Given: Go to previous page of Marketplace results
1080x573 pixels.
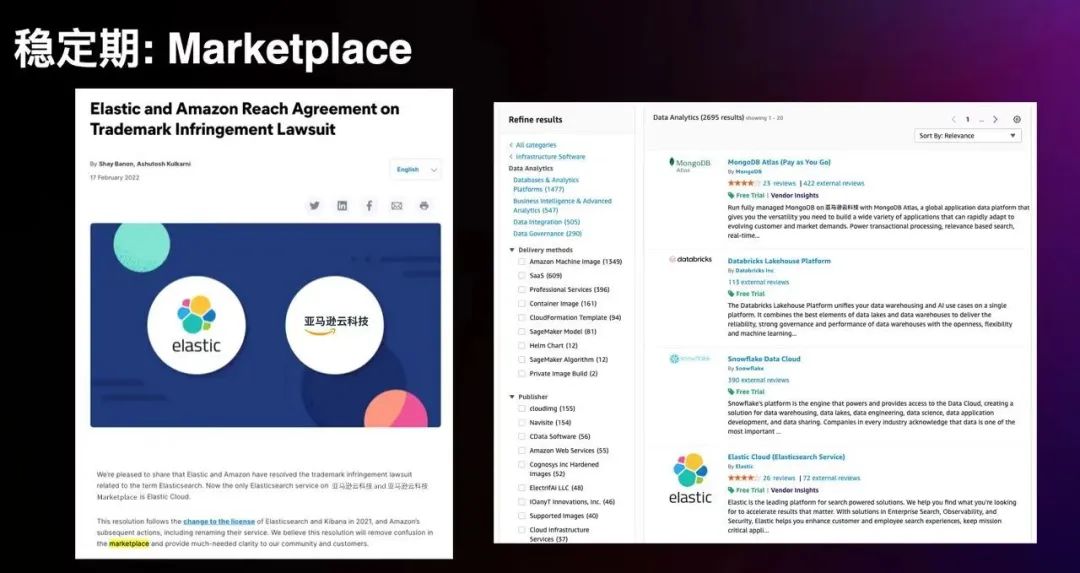Looking at the screenshot, I should [954, 119].
